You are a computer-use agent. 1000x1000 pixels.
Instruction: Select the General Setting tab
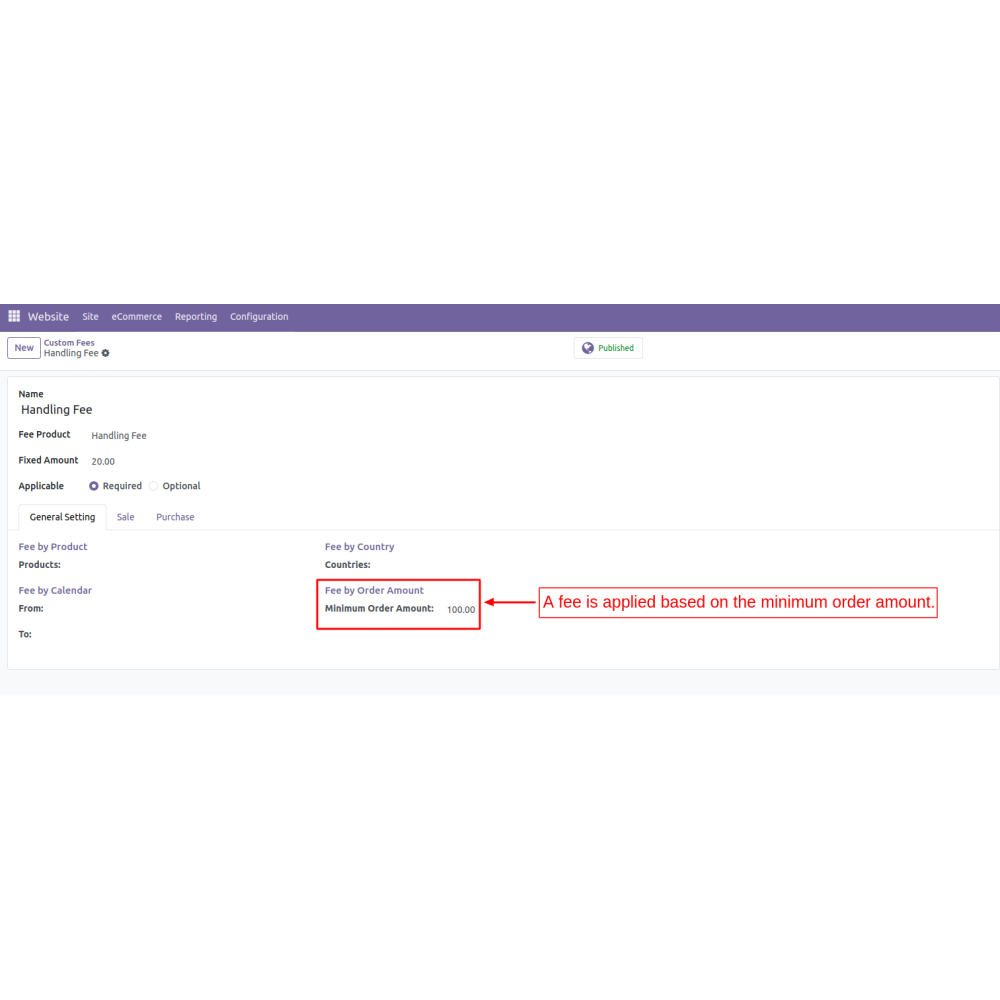[62, 517]
